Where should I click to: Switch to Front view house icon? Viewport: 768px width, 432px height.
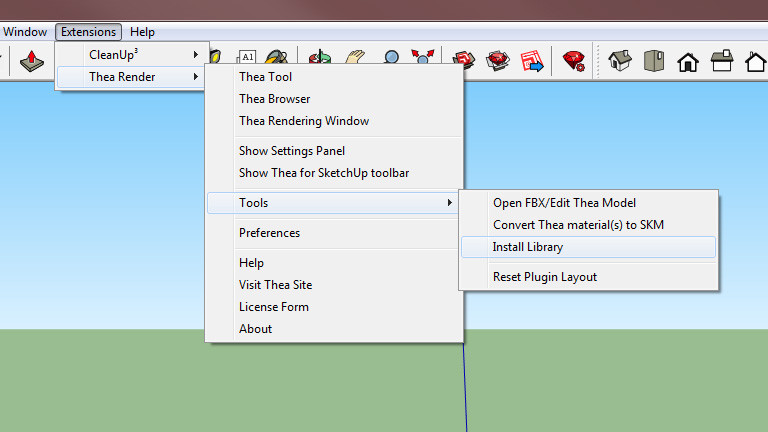point(688,62)
